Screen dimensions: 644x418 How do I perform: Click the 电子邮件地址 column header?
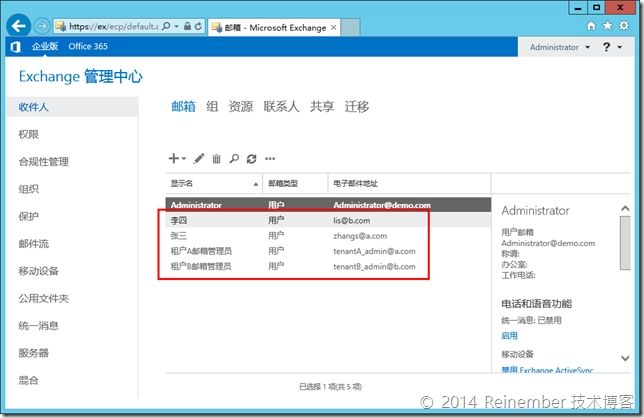409,184
